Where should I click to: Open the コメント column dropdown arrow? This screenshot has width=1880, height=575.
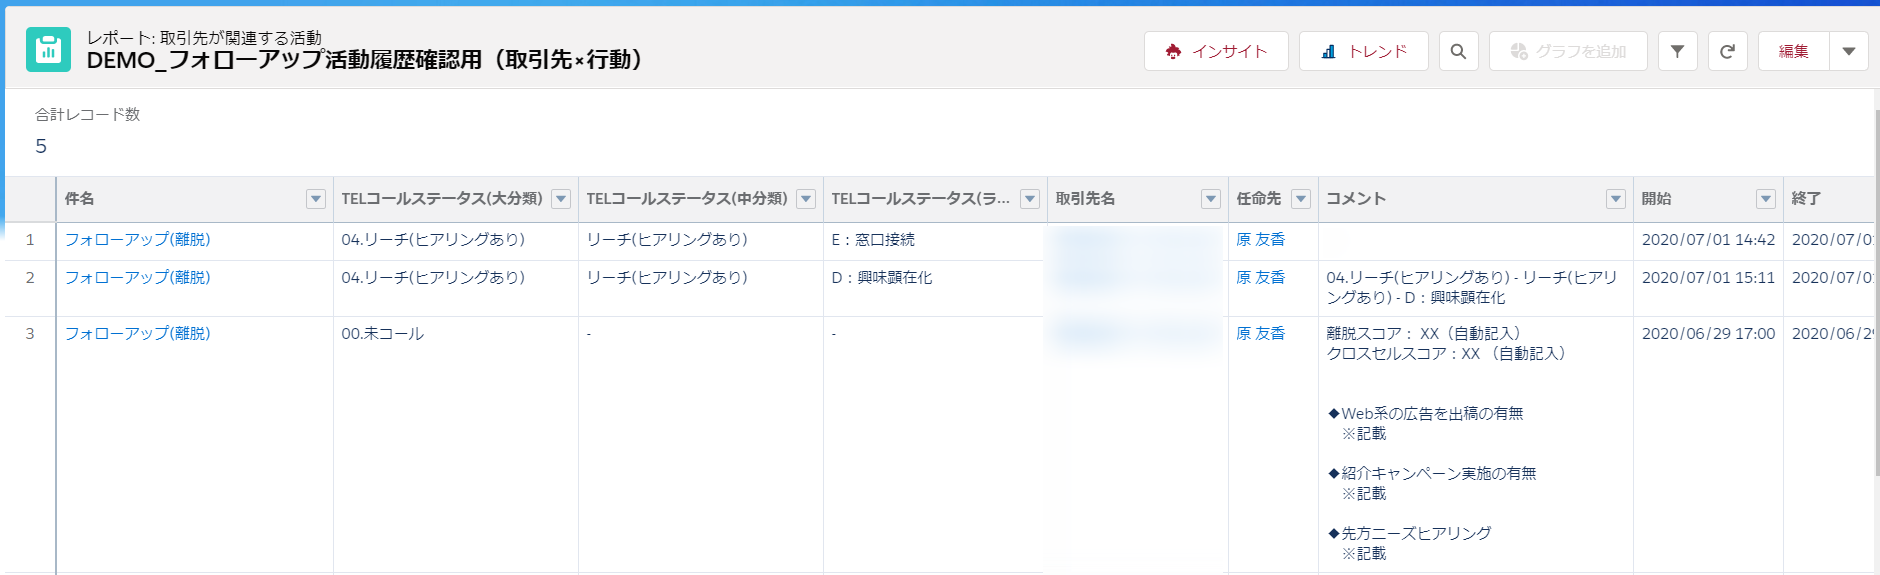[x=1616, y=199]
